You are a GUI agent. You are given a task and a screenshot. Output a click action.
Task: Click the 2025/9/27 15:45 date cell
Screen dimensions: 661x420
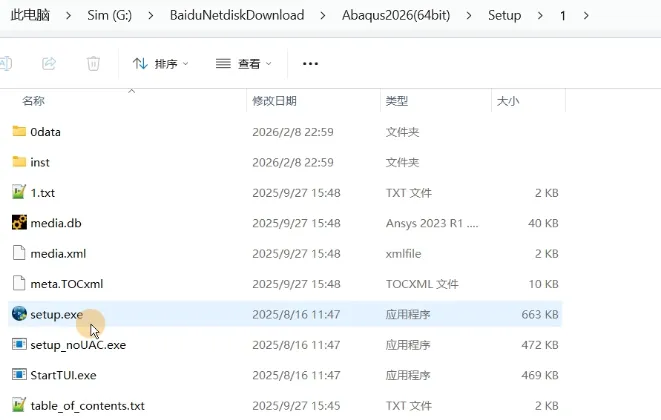[296, 405]
